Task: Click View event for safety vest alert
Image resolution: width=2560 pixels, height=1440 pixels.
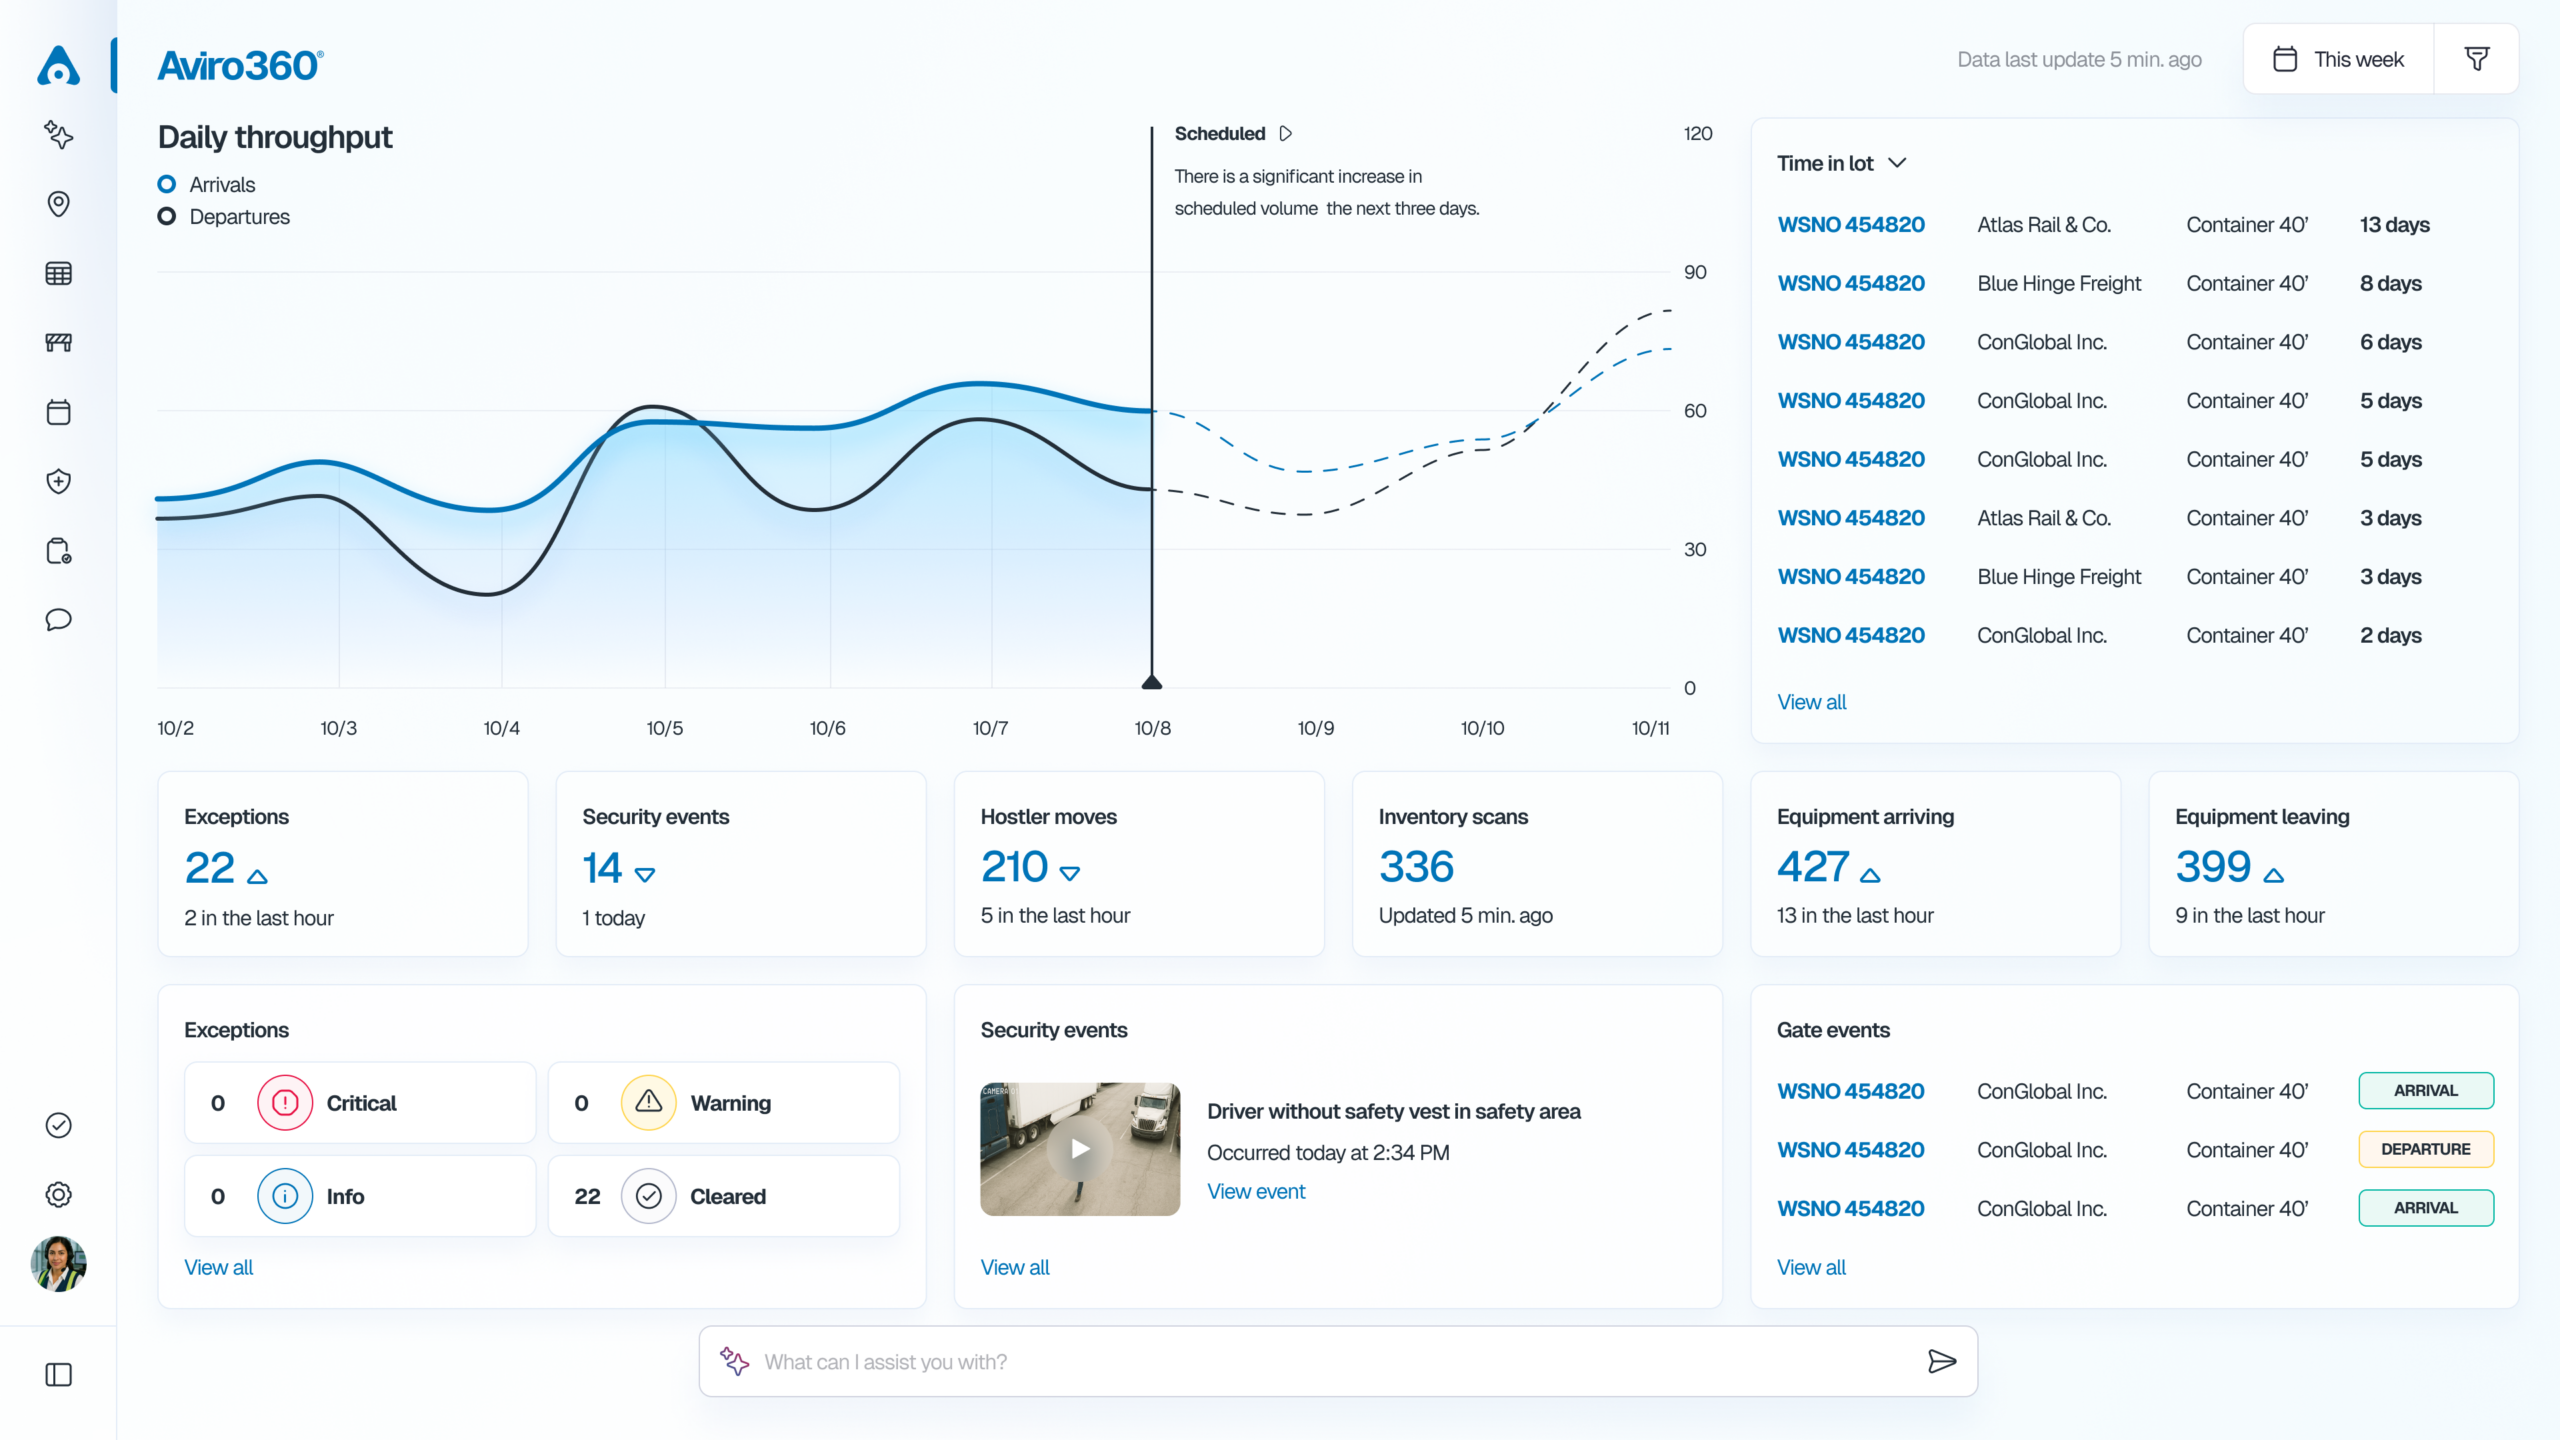Action: tap(1255, 1191)
